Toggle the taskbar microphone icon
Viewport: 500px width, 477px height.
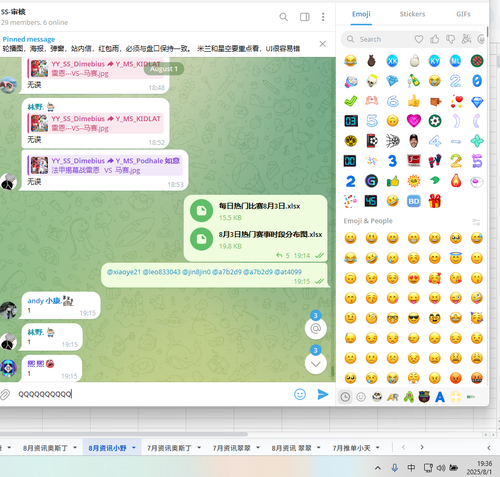click(x=395, y=468)
